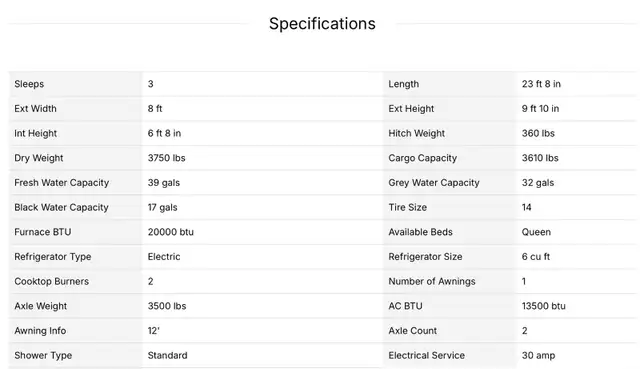This screenshot has width=640, height=369.
Task: Click the Specifications heading
Action: [x=322, y=24]
